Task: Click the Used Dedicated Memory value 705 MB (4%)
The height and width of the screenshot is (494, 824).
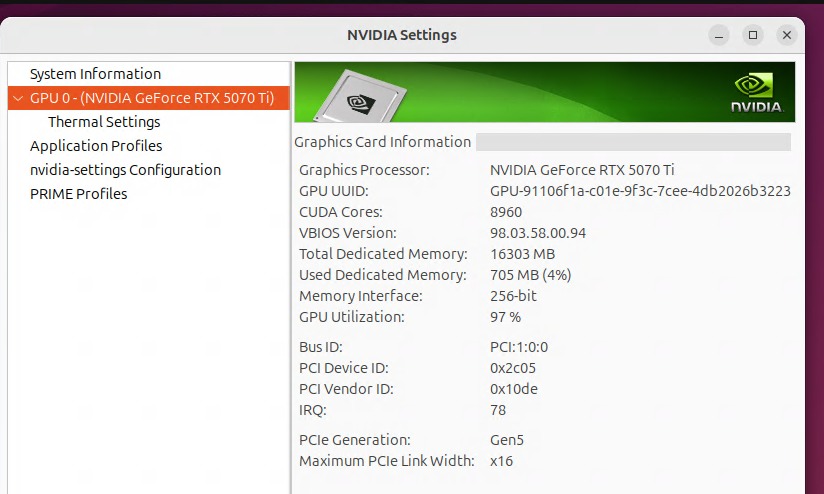Action: pos(530,275)
